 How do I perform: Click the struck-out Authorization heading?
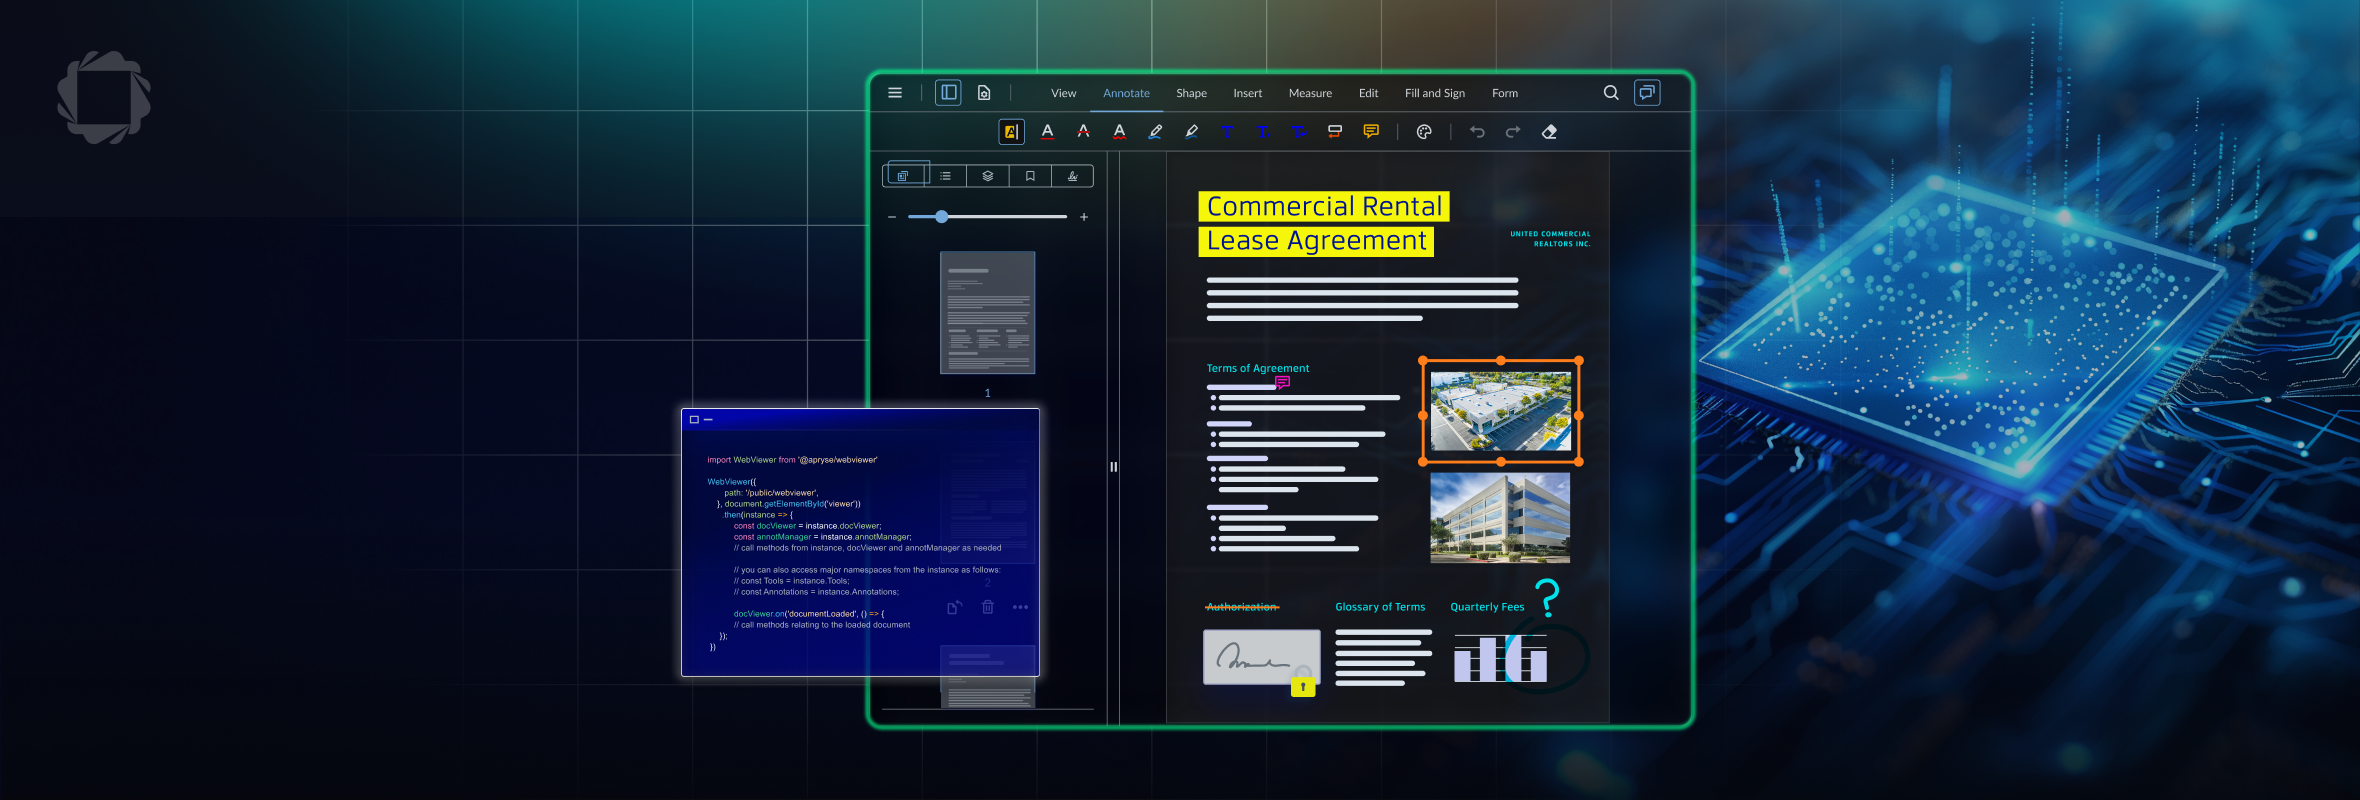1242,607
